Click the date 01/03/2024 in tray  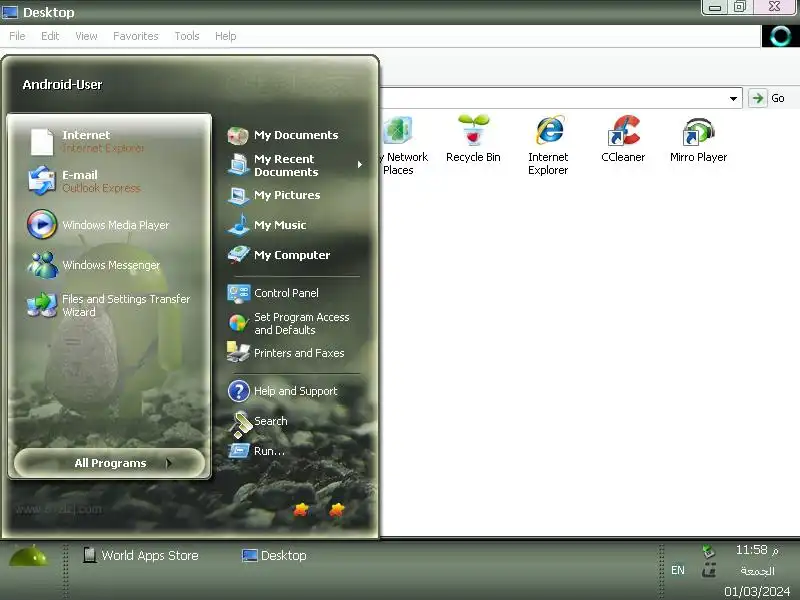757,592
